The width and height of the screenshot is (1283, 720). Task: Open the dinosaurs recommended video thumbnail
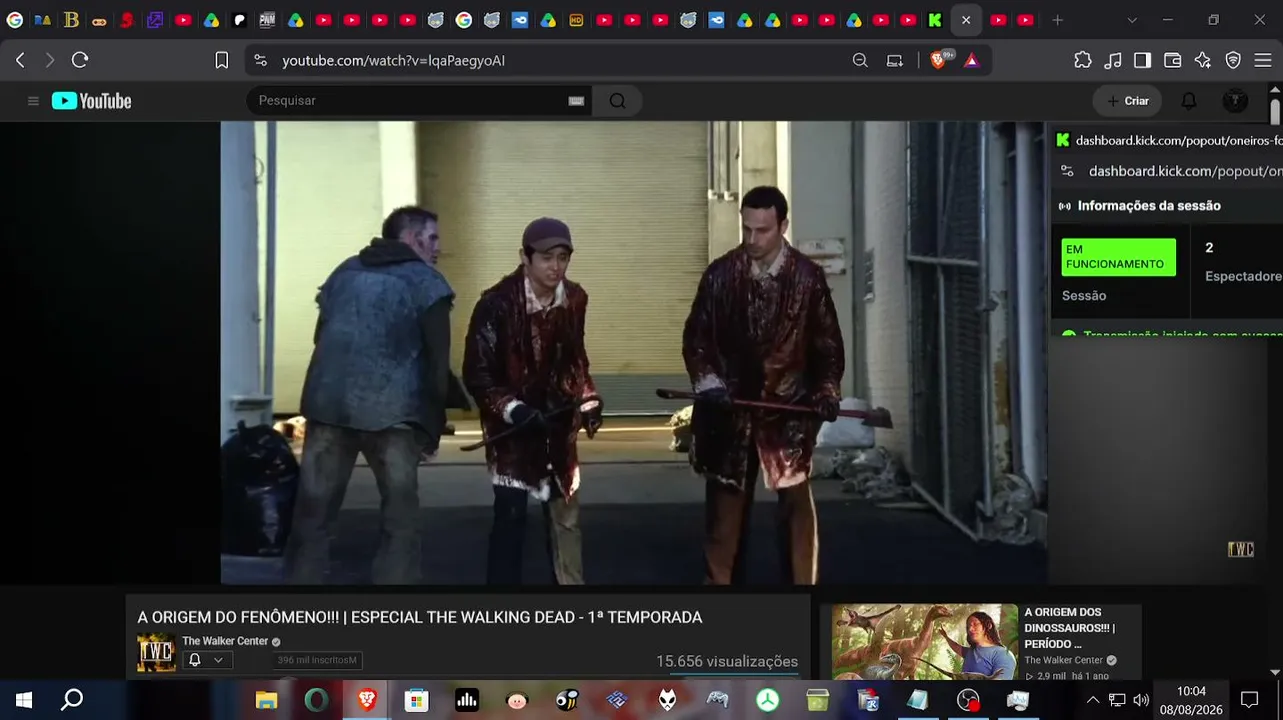pos(925,642)
